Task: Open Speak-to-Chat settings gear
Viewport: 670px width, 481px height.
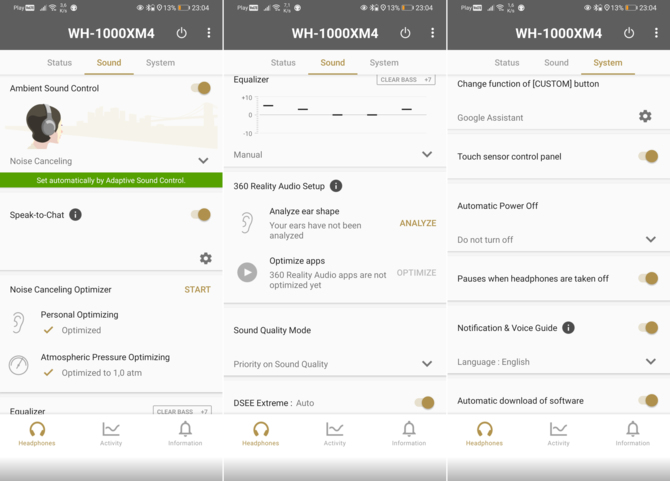Action: (x=206, y=258)
